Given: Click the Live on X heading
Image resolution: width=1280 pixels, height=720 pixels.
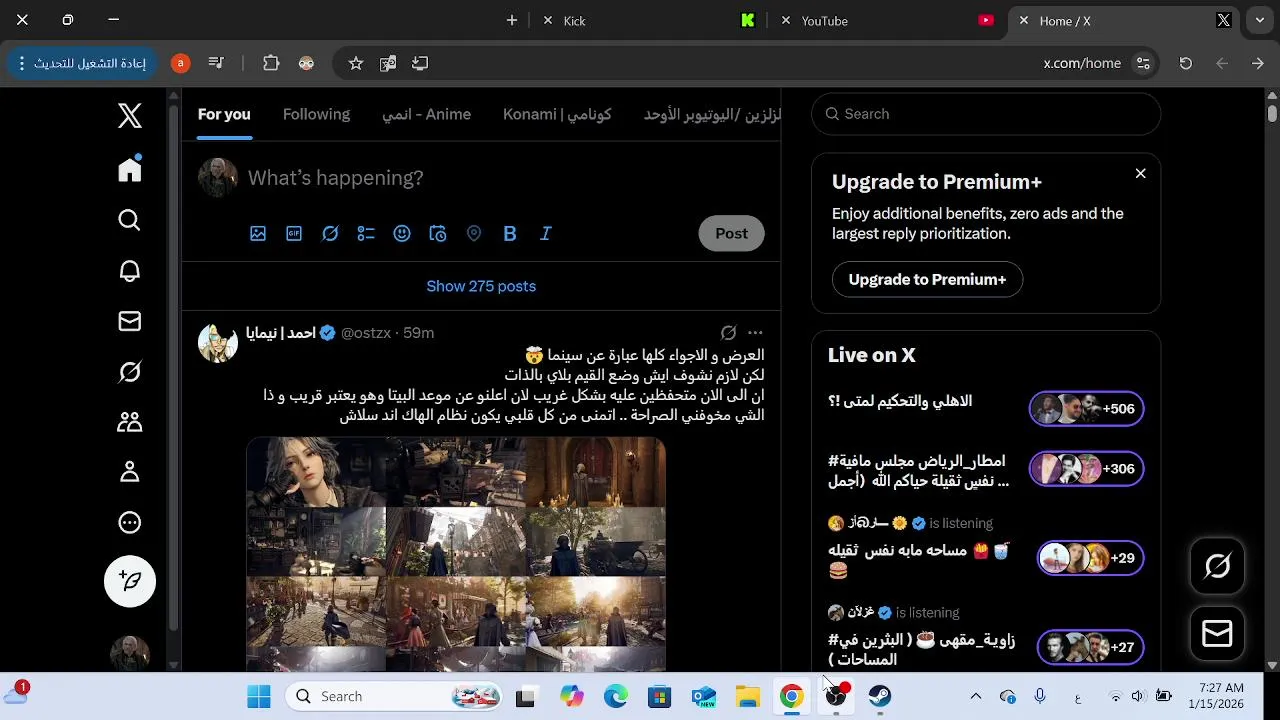Looking at the screenshot, I should point(872,355).
